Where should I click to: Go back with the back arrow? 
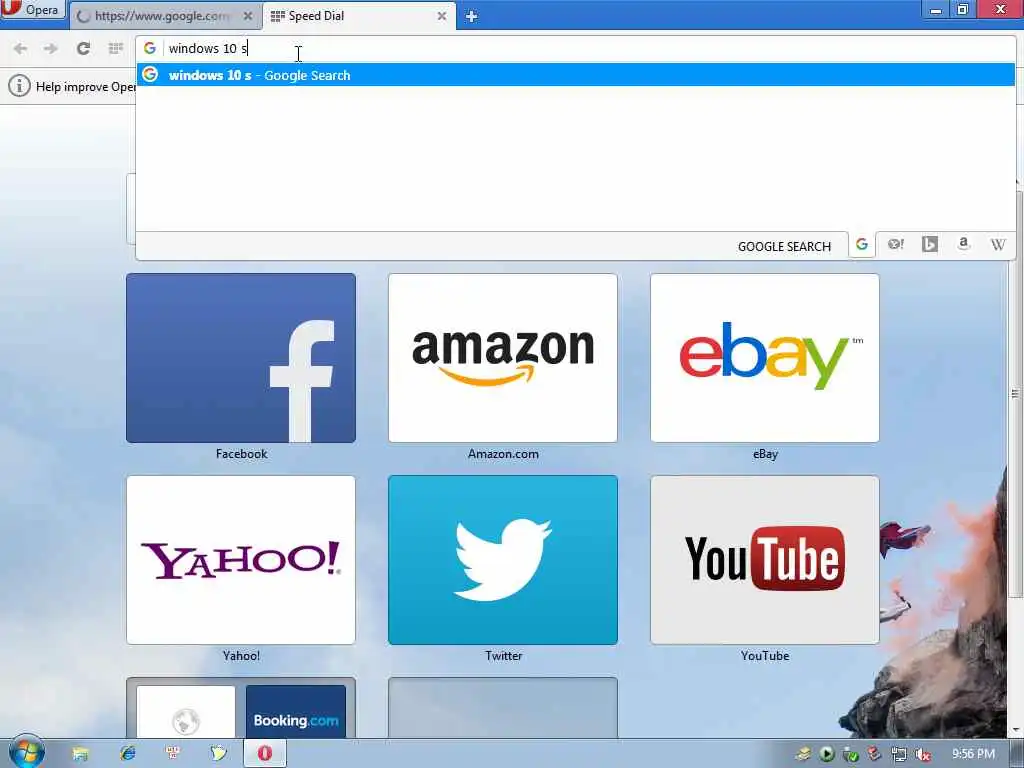click(20, 48)
